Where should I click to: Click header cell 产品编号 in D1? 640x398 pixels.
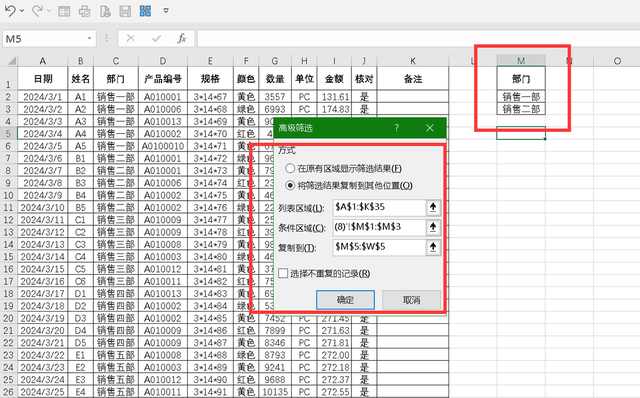(x=163, y=78)
